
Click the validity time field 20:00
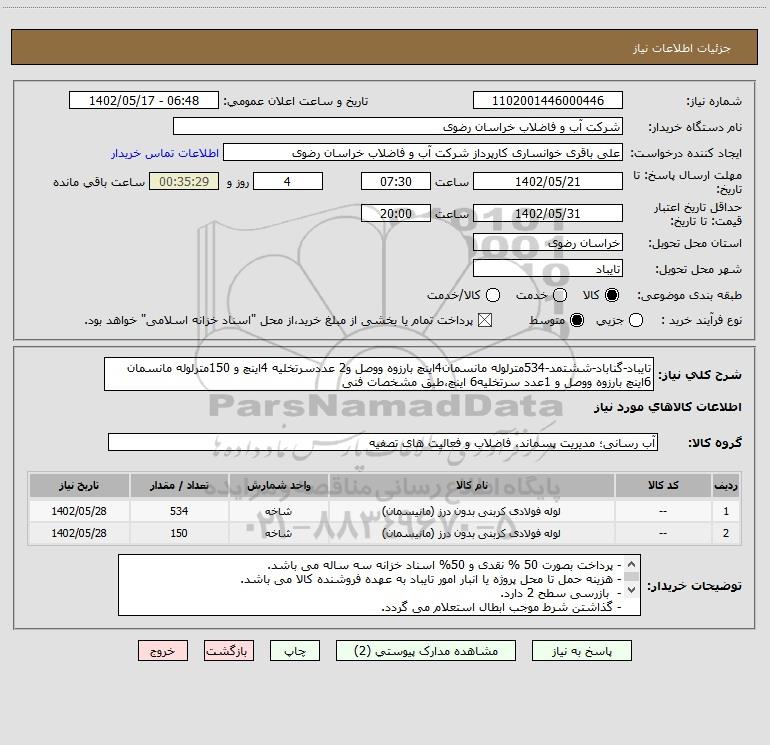point(396,214)
